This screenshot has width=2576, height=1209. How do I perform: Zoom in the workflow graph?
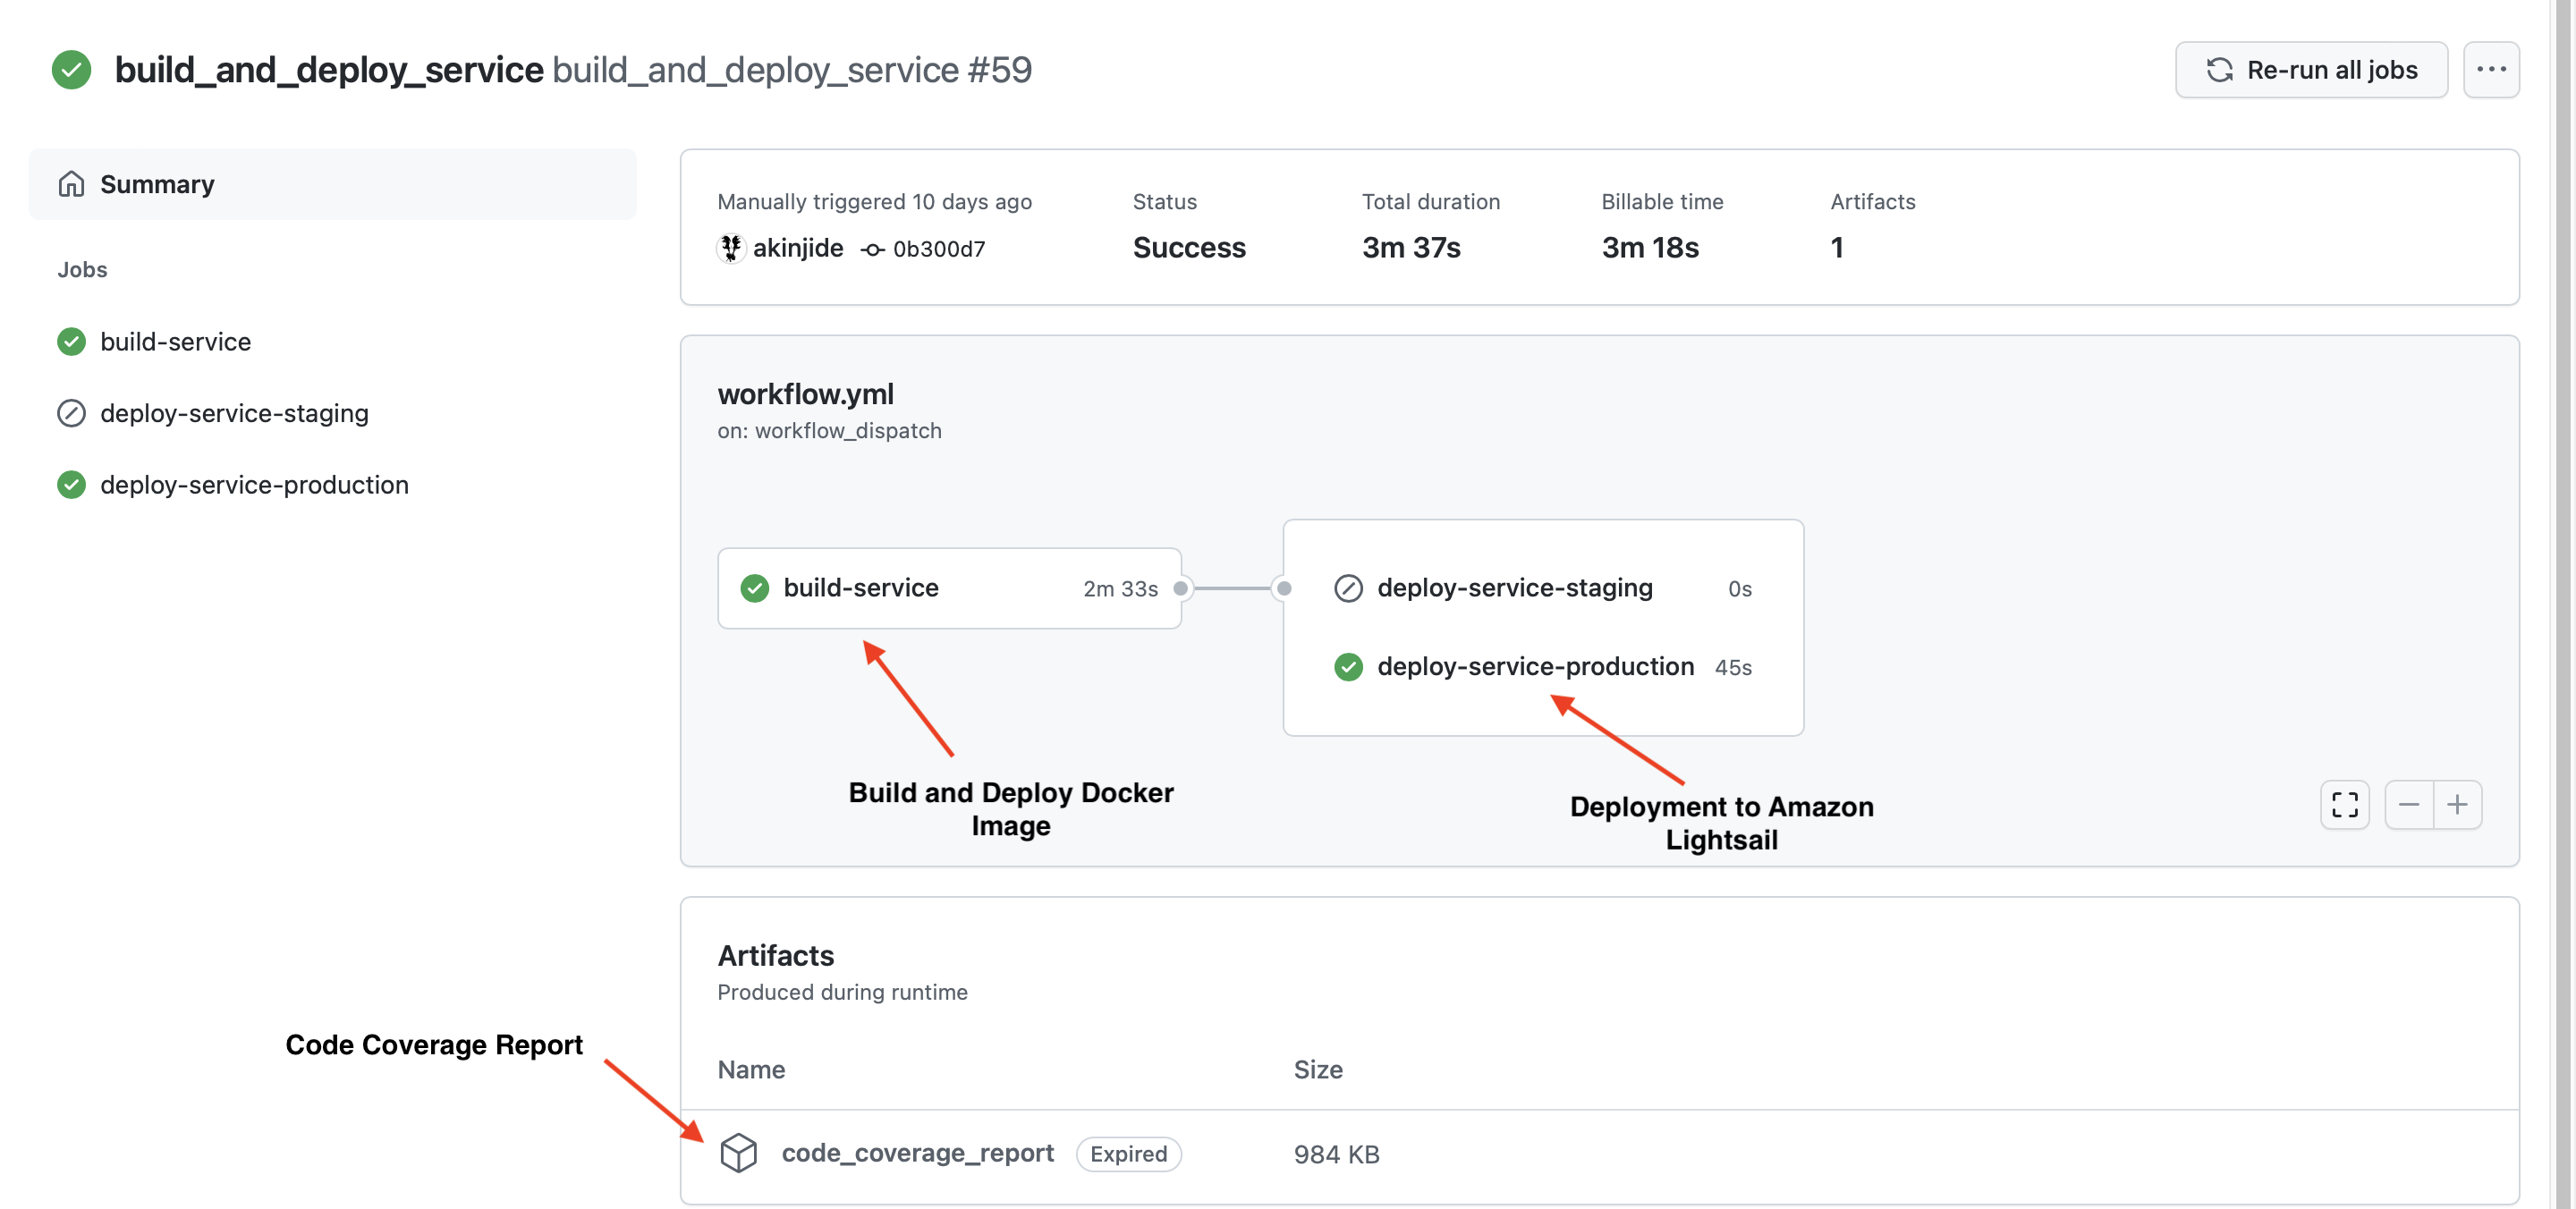(x=2457, y=805)
